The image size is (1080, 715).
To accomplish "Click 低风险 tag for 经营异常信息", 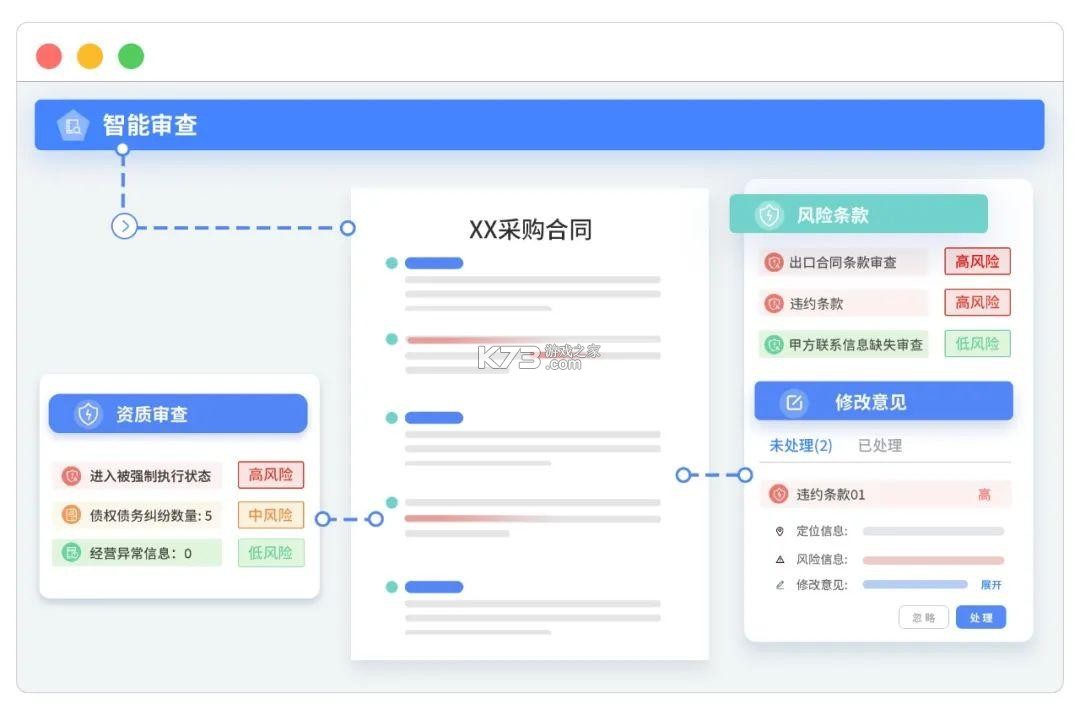I will [x=271, y=553].
